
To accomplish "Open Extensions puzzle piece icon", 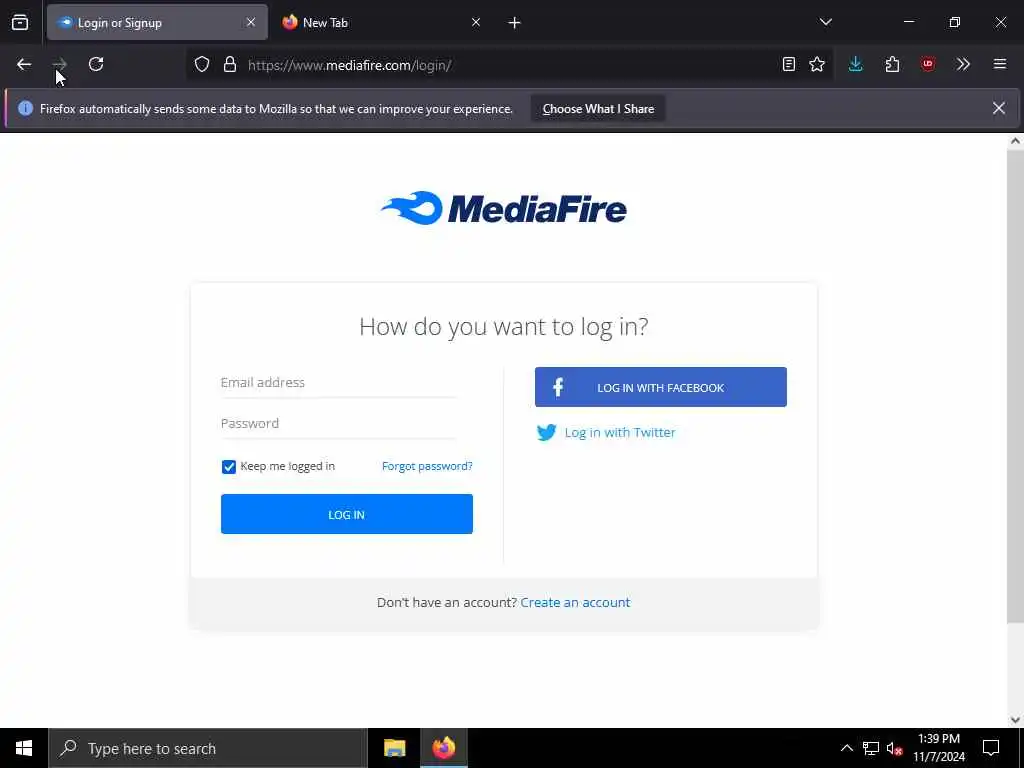I will click(892, 64).
